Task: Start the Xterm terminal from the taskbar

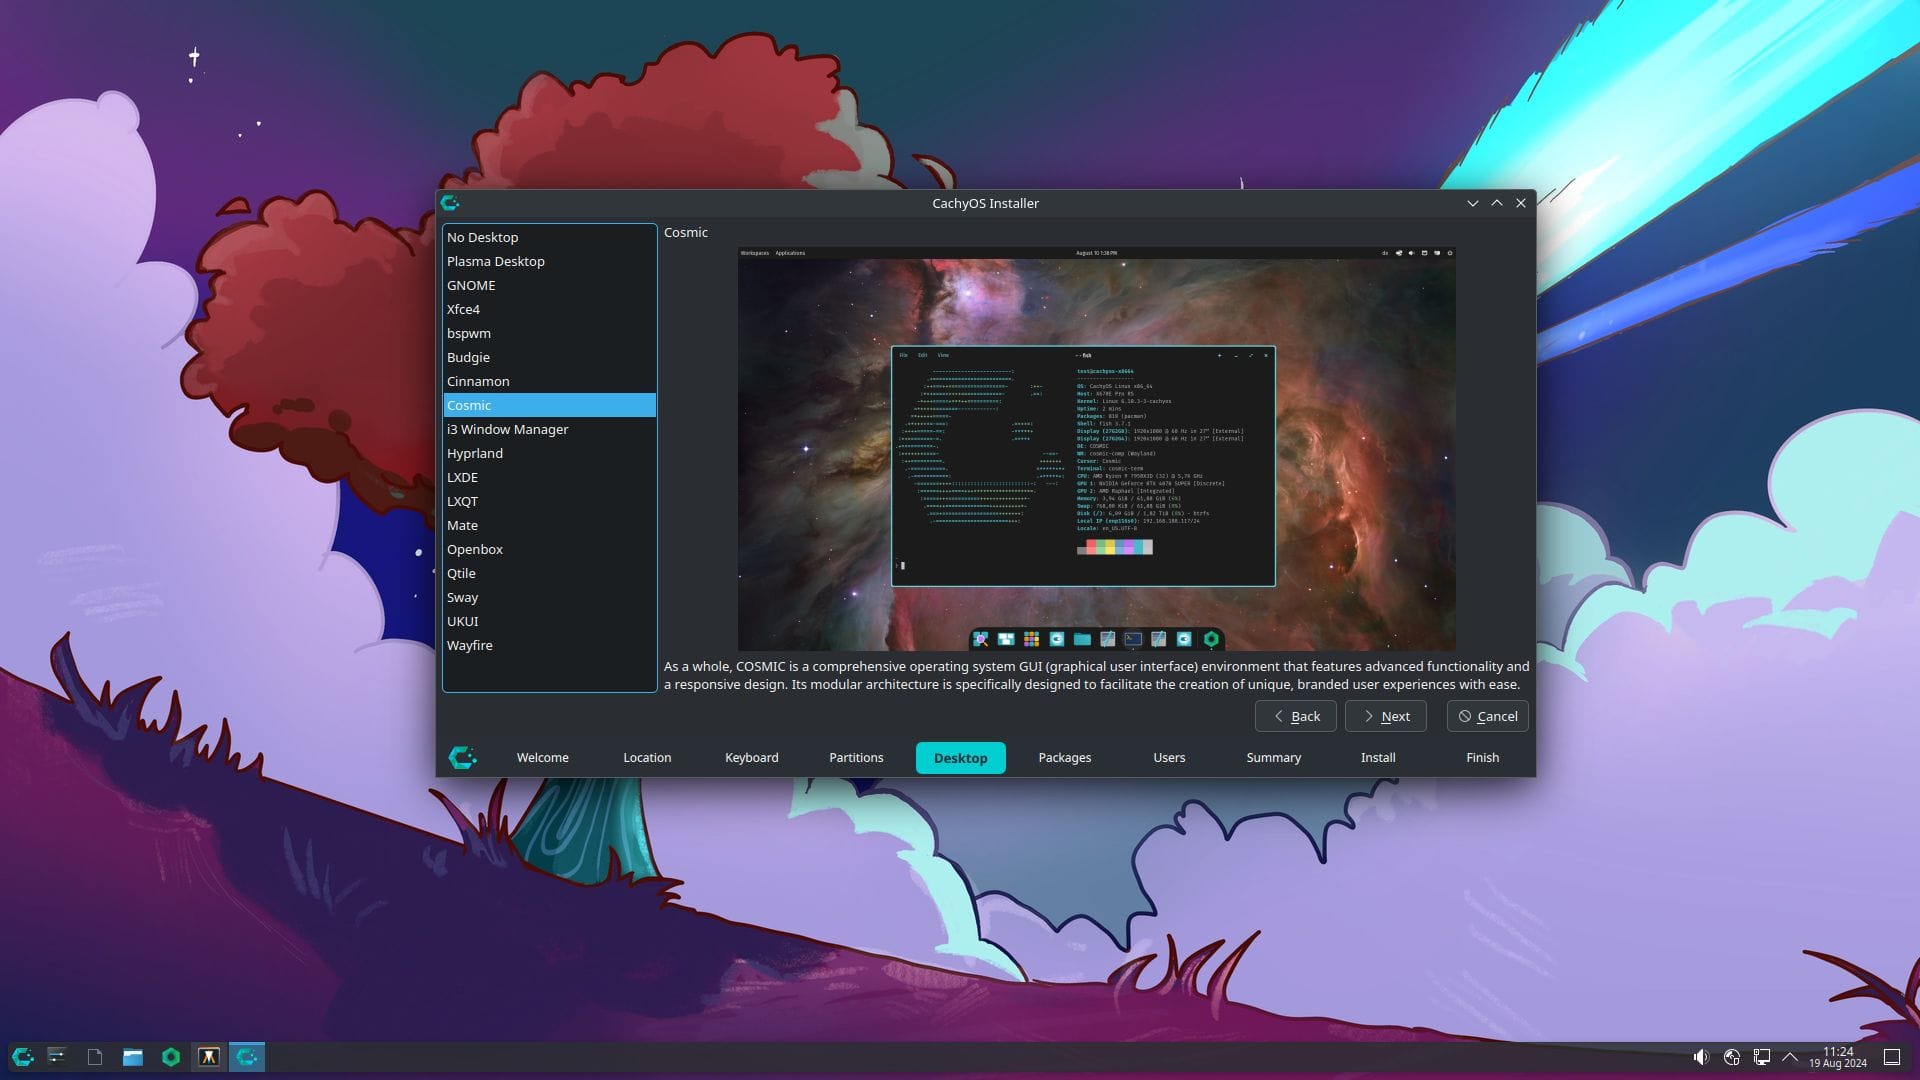Action: coord(209,1057)
